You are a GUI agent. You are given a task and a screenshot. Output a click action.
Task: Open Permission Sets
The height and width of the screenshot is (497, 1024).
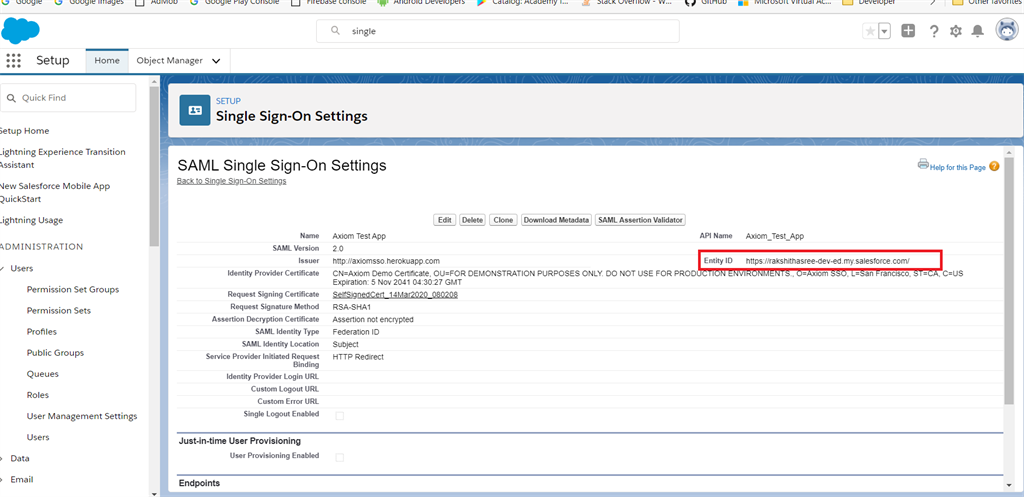59,310
